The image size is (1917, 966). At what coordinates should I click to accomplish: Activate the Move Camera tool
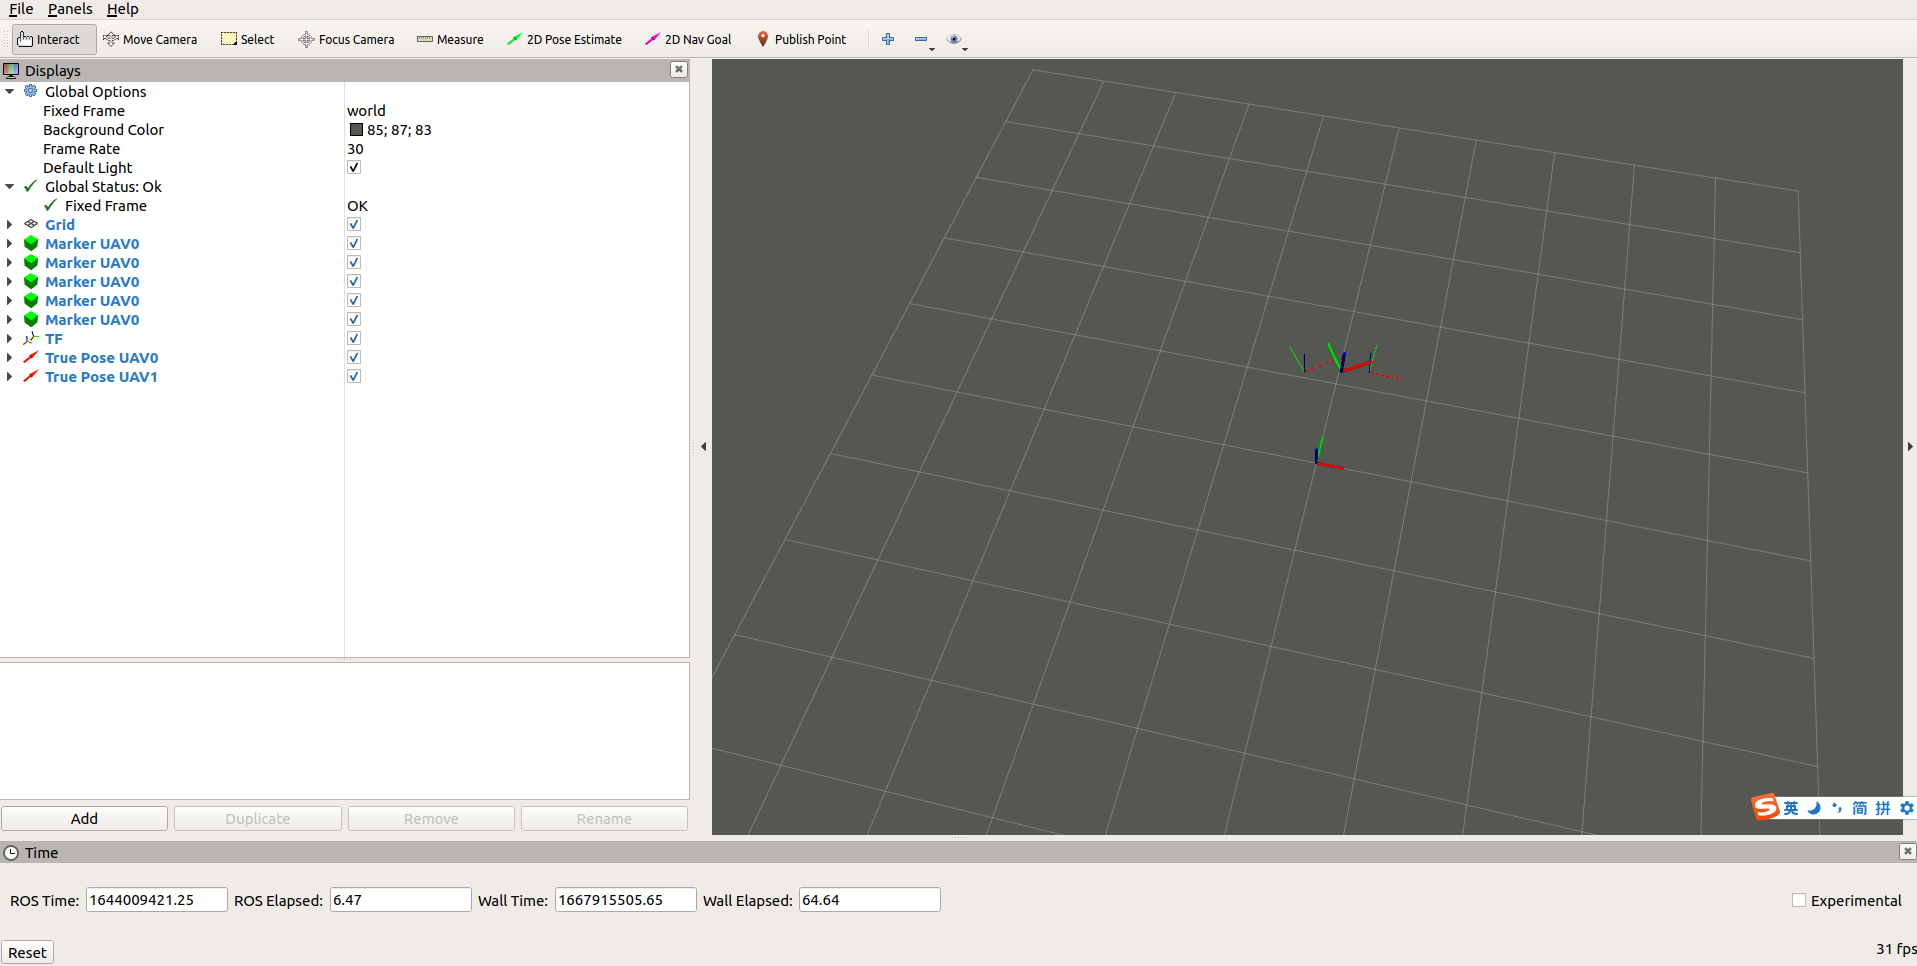click(150, 39)
